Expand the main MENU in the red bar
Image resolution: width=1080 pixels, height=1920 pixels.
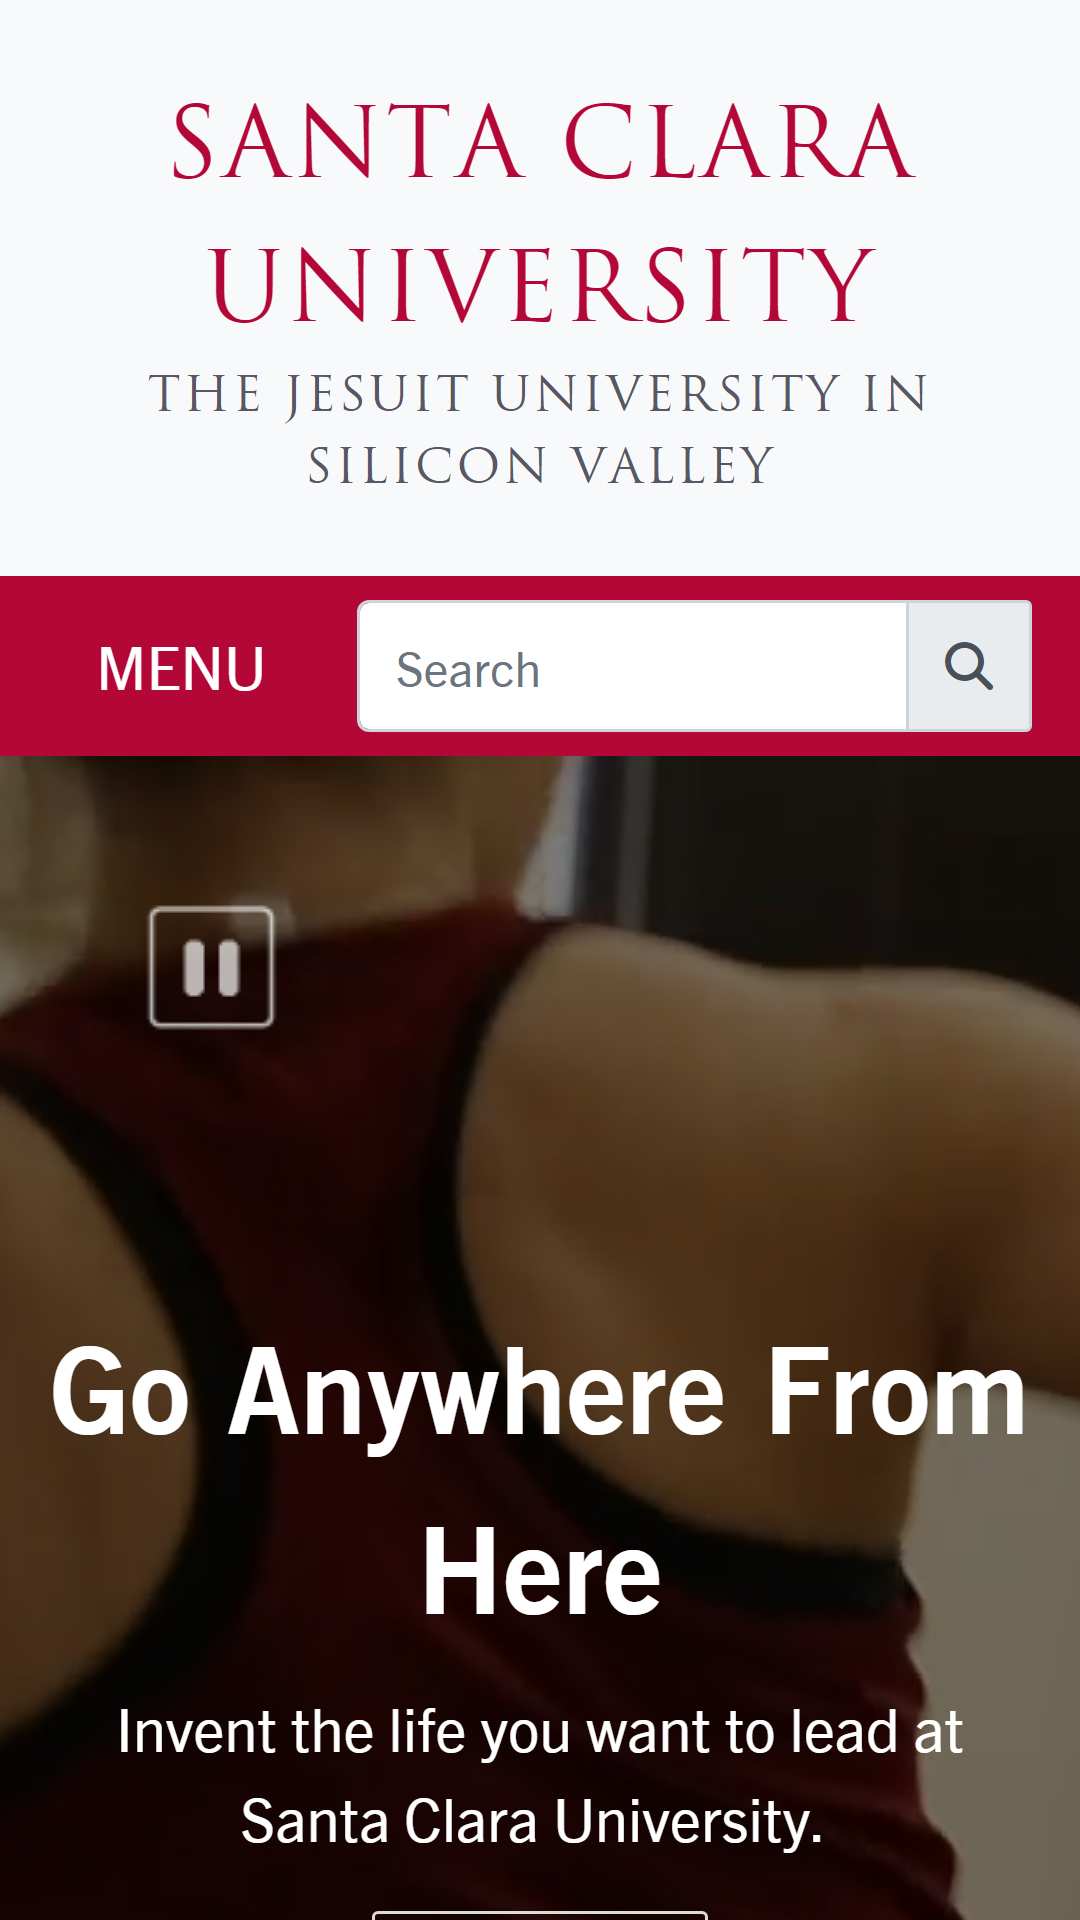click(x=181, y=668)
